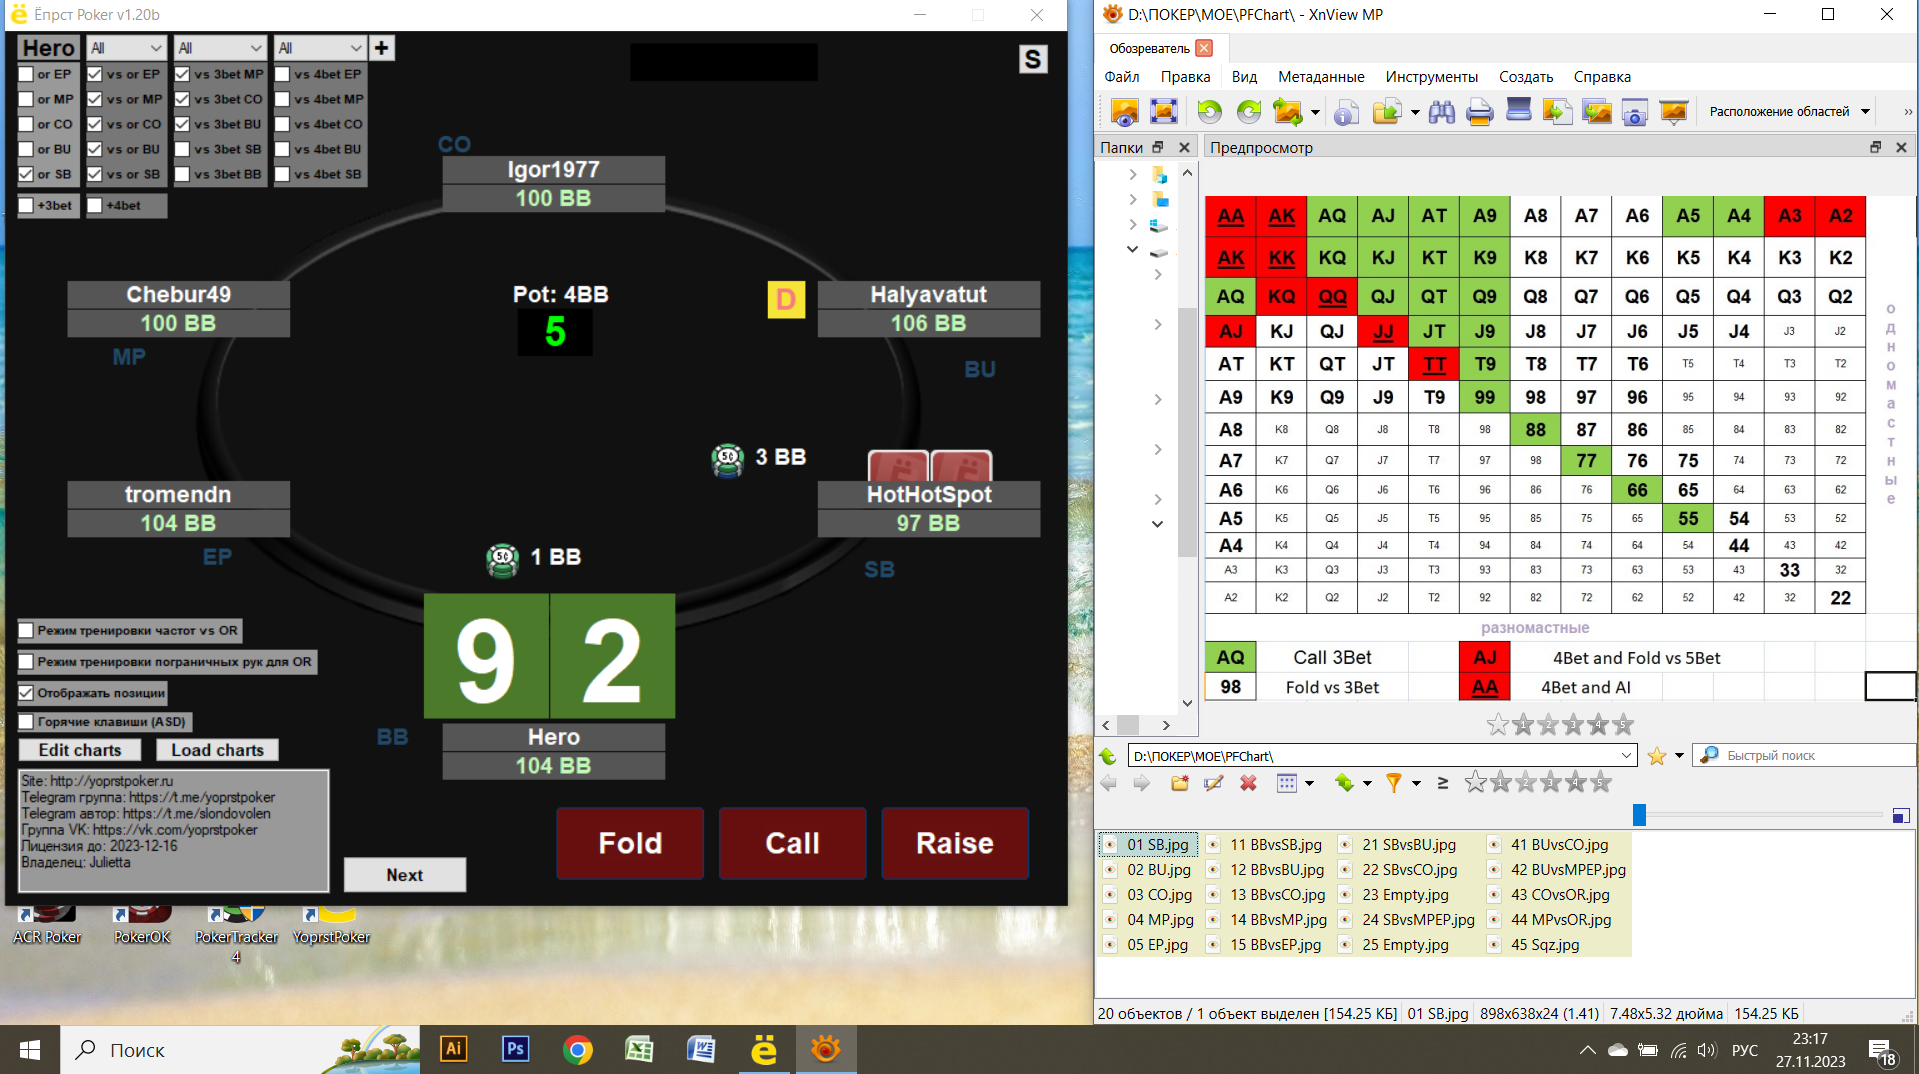Viewport: 1919px width, 1074px height.
Task: Open the 'Файл' menu
Action: click(x=1121, y=77)
